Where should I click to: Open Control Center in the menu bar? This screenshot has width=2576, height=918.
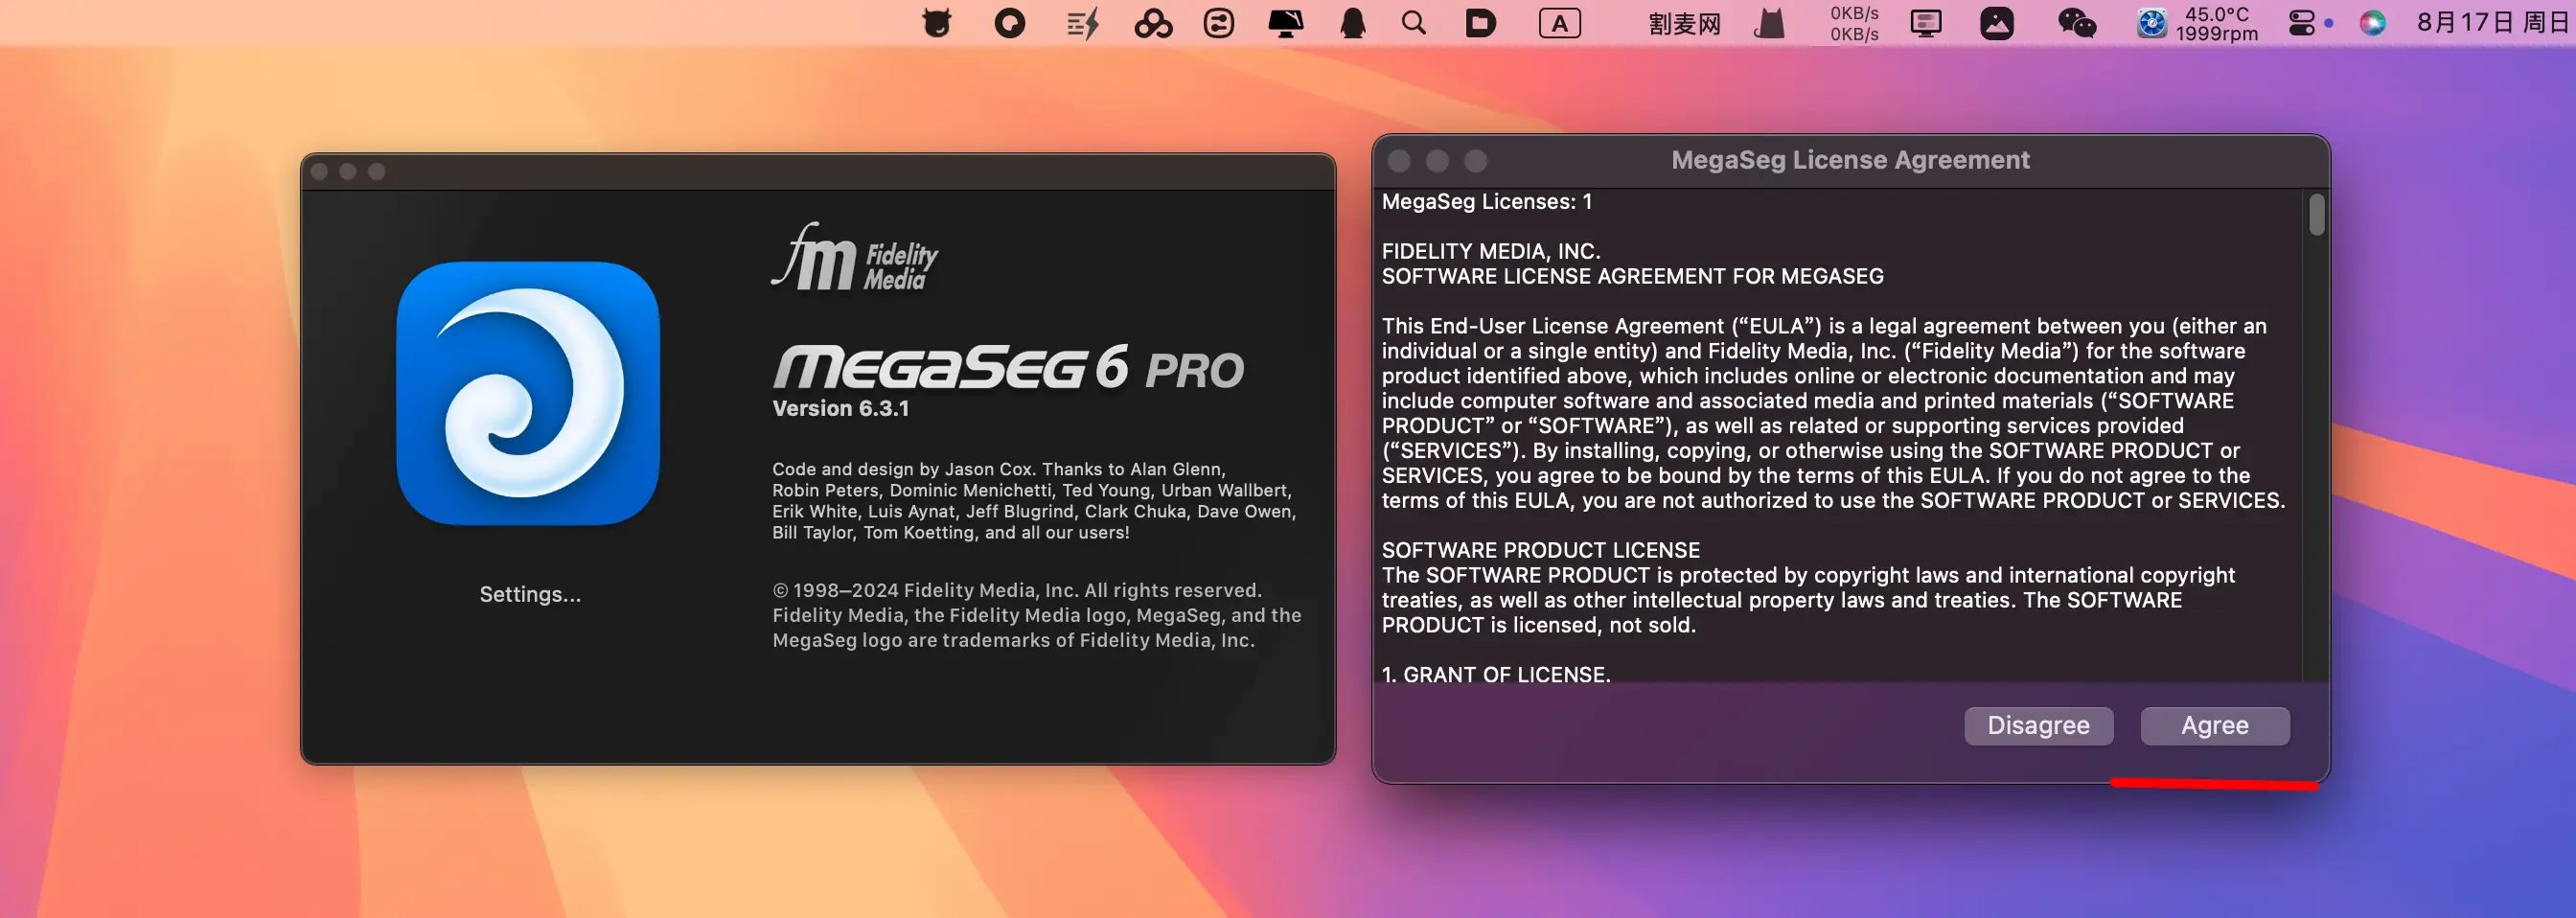pyautogui.click(x=2301, y=23)
